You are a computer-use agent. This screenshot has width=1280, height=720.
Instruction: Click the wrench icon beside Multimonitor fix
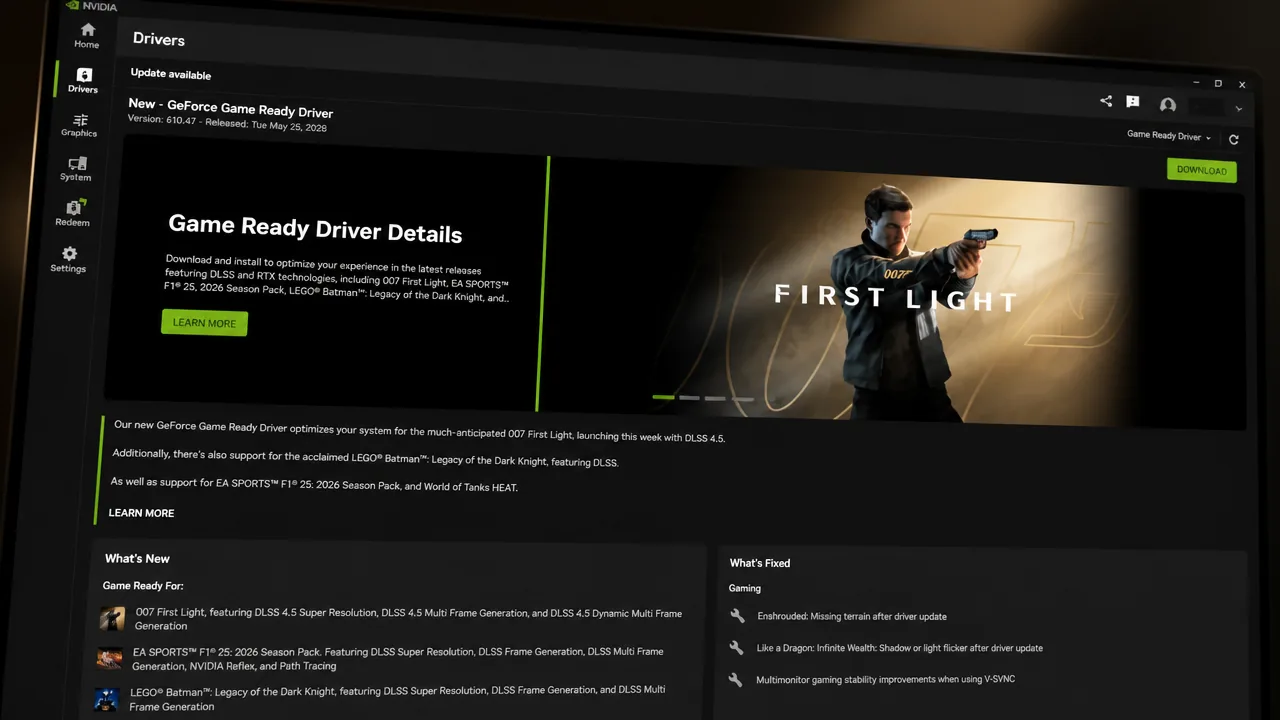pyautogui.click(x=735, y=679)
